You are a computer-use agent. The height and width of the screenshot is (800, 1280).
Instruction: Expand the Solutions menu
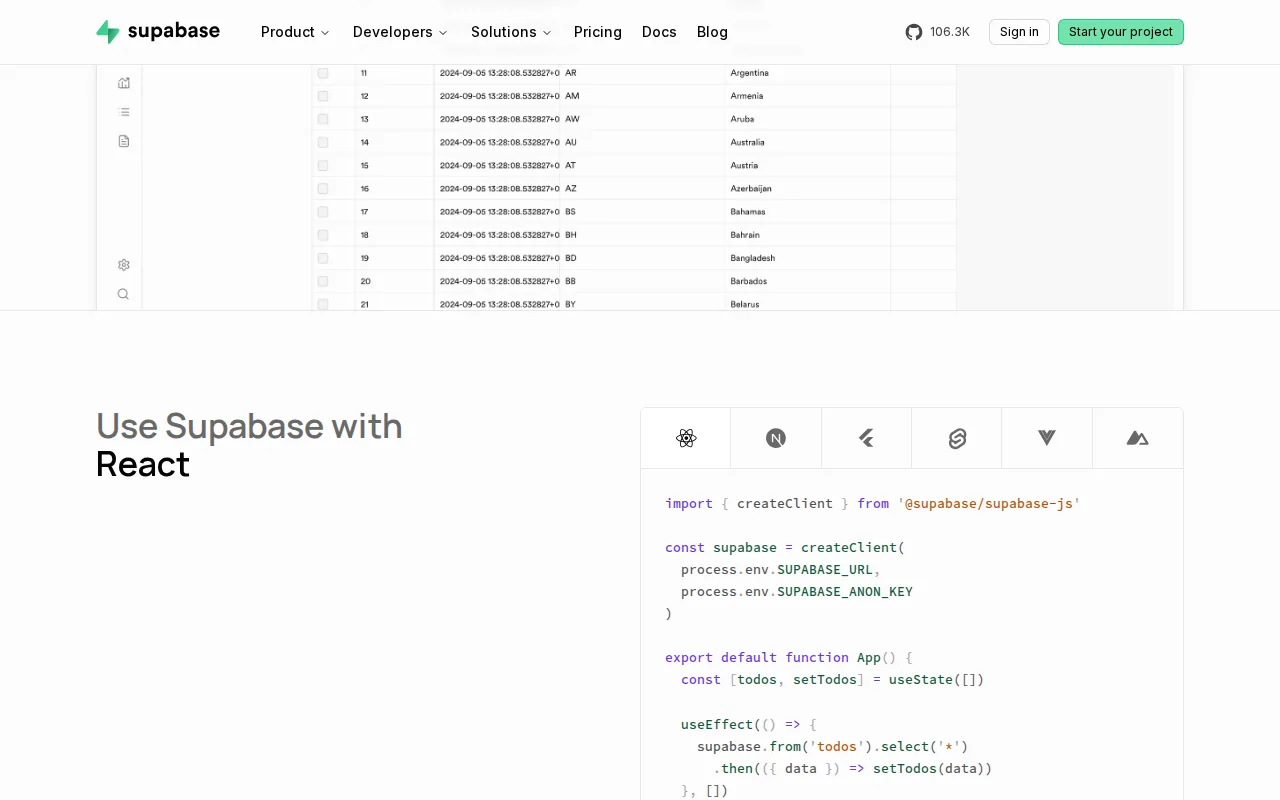click(x=511, y=32)
